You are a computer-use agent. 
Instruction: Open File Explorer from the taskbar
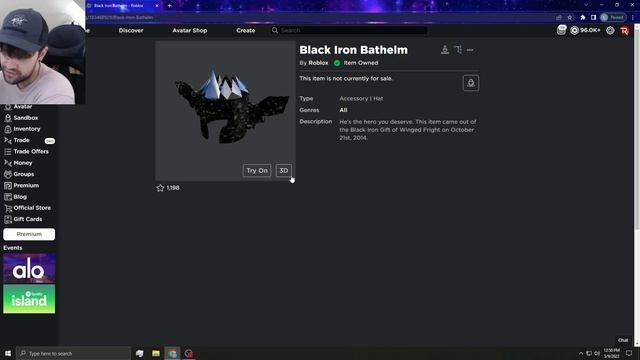point(156,353)
